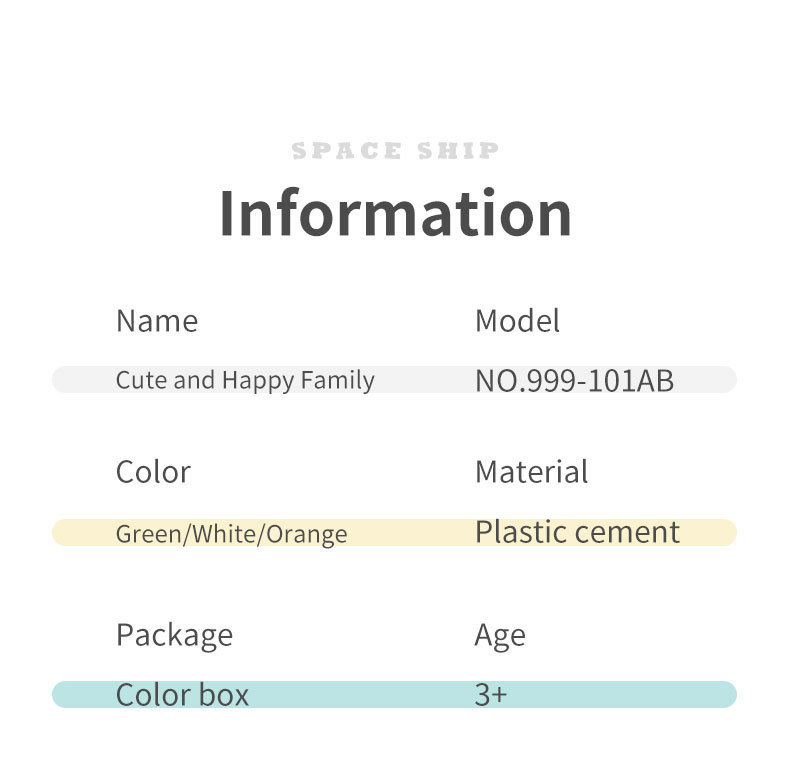Select the Color field heading label

(153, 472)
